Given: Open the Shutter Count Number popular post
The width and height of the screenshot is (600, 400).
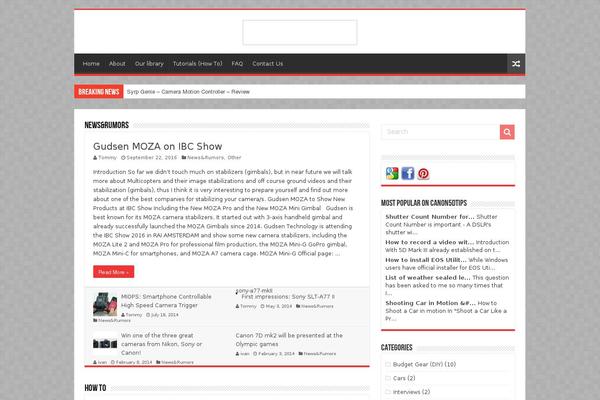Looking at the screenshot, I should 430,217.
